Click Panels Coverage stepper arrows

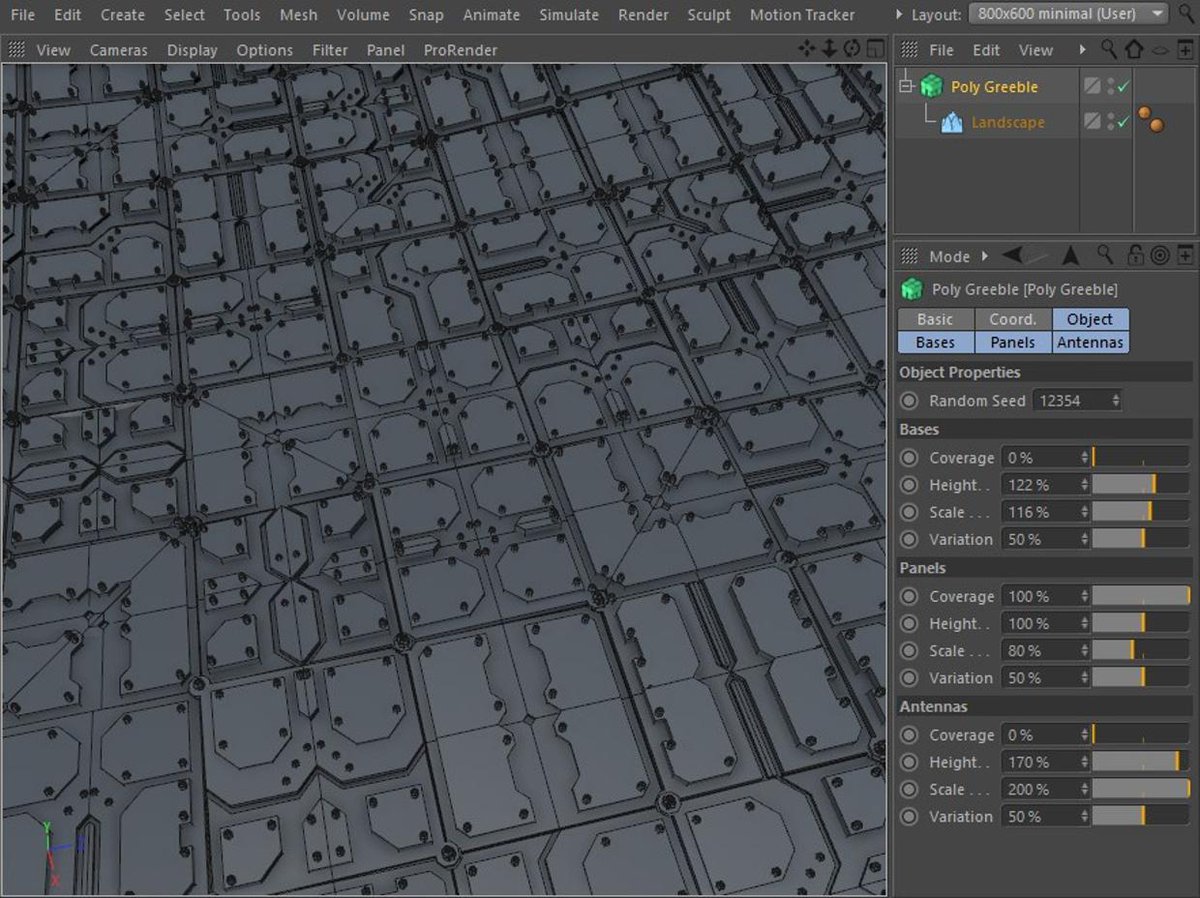point(1084,596)
